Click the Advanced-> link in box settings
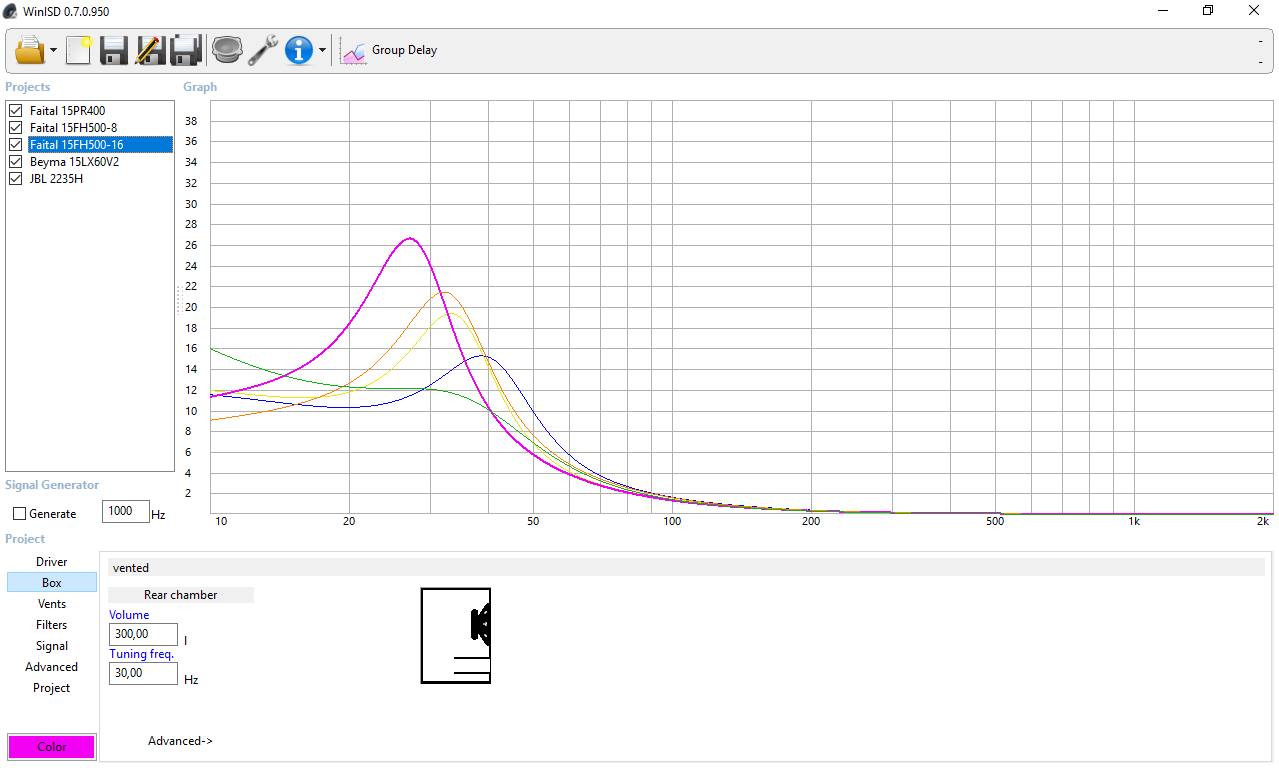1279x768 pixels. click(180, 741)
